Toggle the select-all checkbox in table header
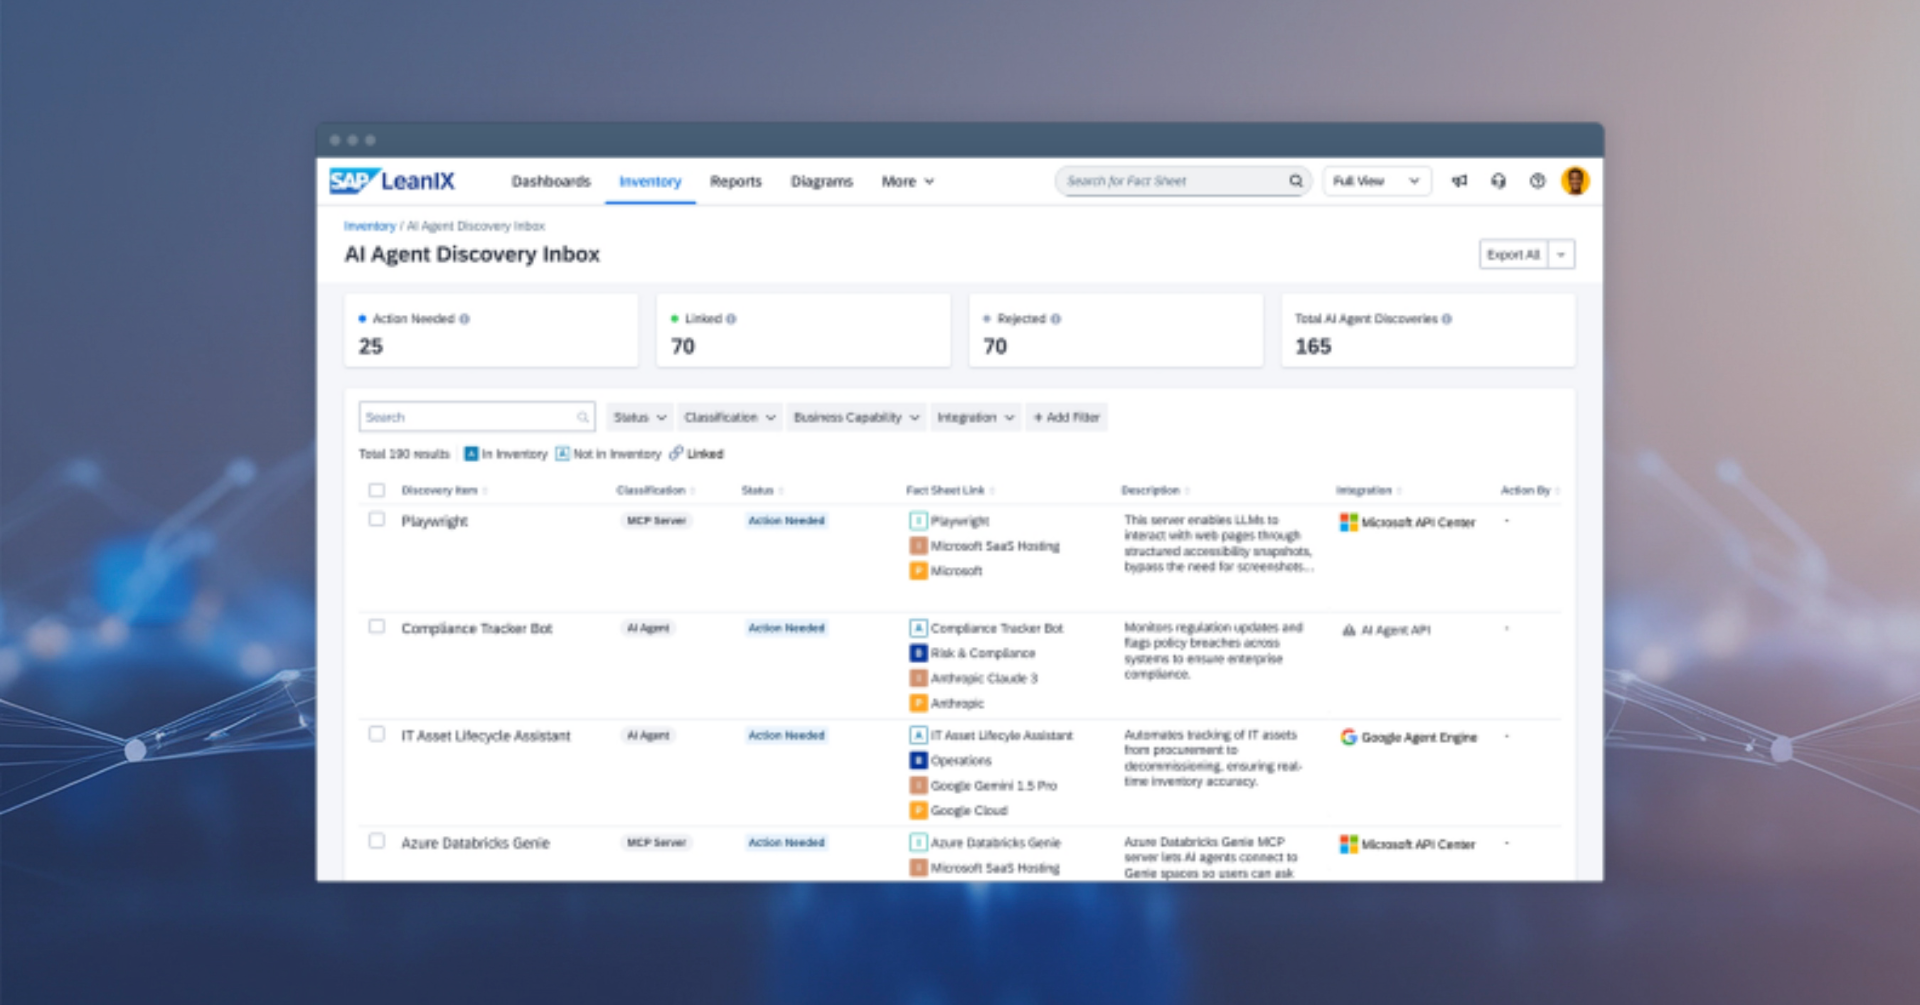Viewport: 1920px width, 1005px height. point(376,490)
